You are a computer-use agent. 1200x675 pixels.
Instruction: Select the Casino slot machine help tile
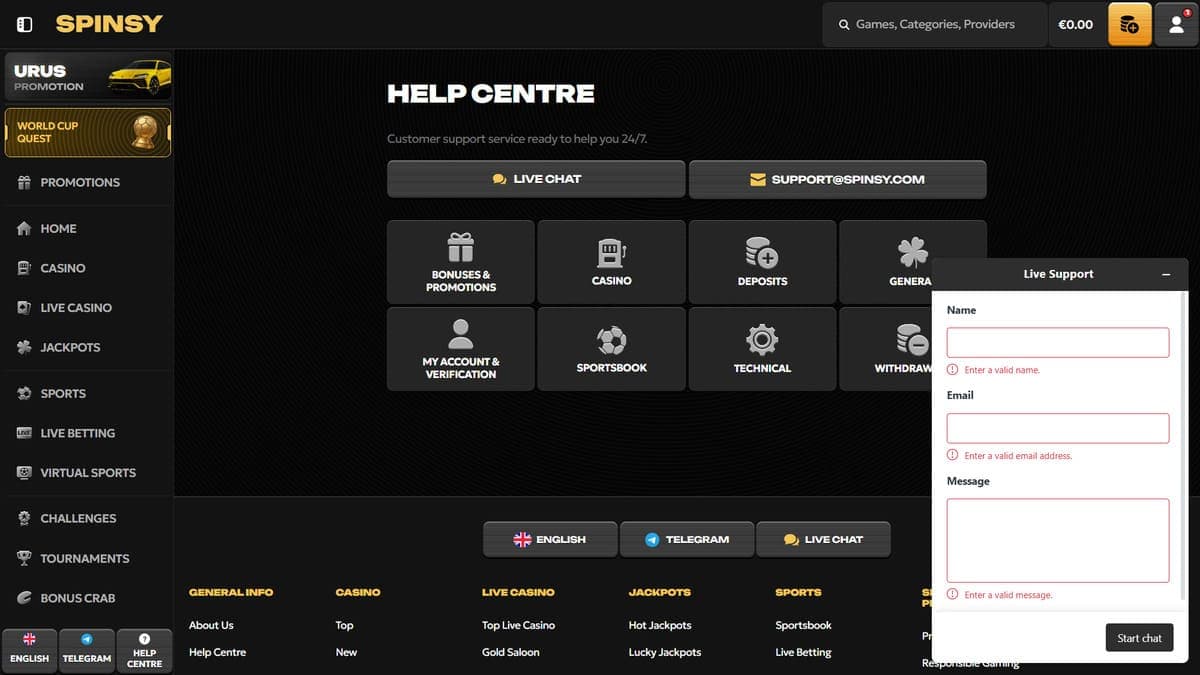612,262
